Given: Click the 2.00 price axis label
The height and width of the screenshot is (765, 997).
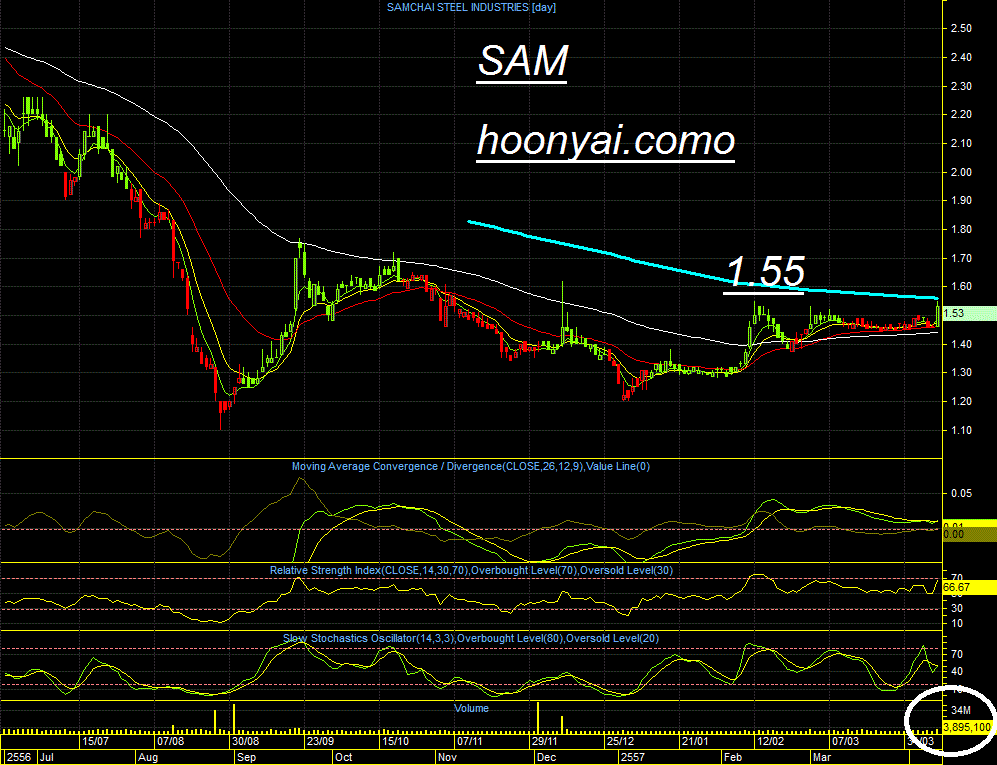Looking at the screenshot, I should [961, 172].
